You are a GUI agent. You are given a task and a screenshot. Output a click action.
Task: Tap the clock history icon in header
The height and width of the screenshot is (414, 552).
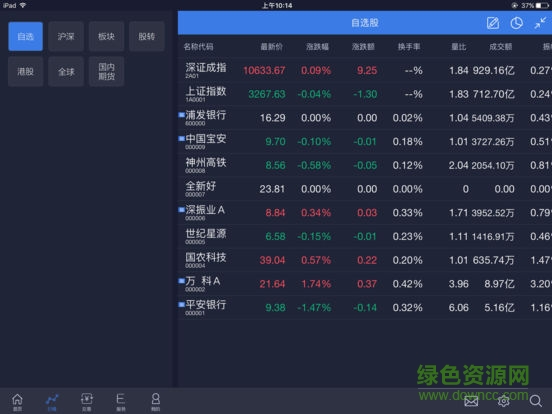(516, 23)
